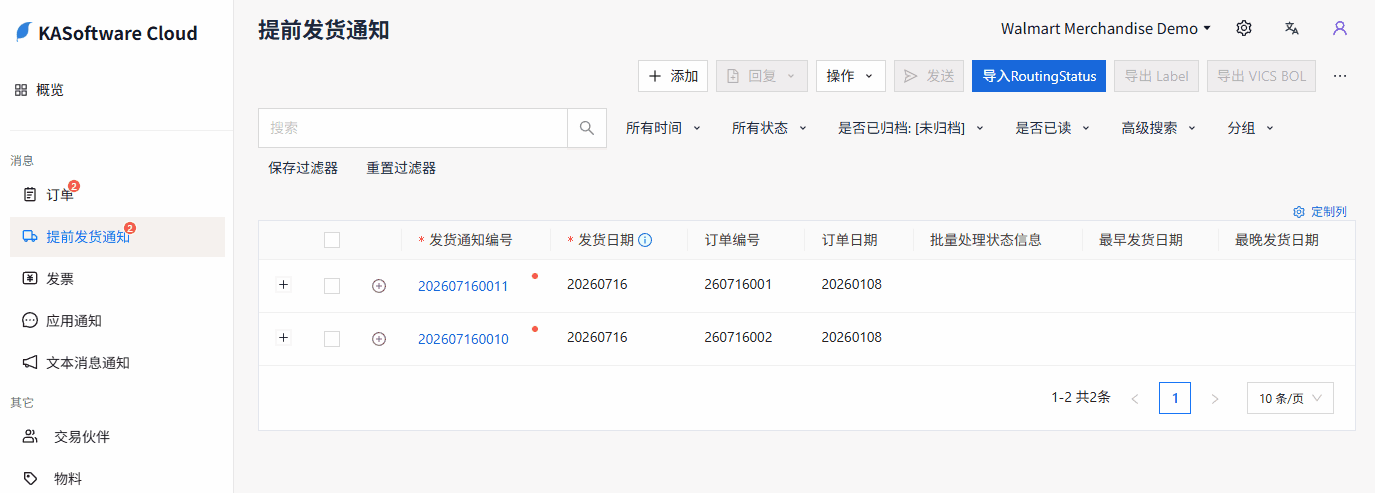Click the language translate icon
1375x493 pixels.
[1292, 28]
